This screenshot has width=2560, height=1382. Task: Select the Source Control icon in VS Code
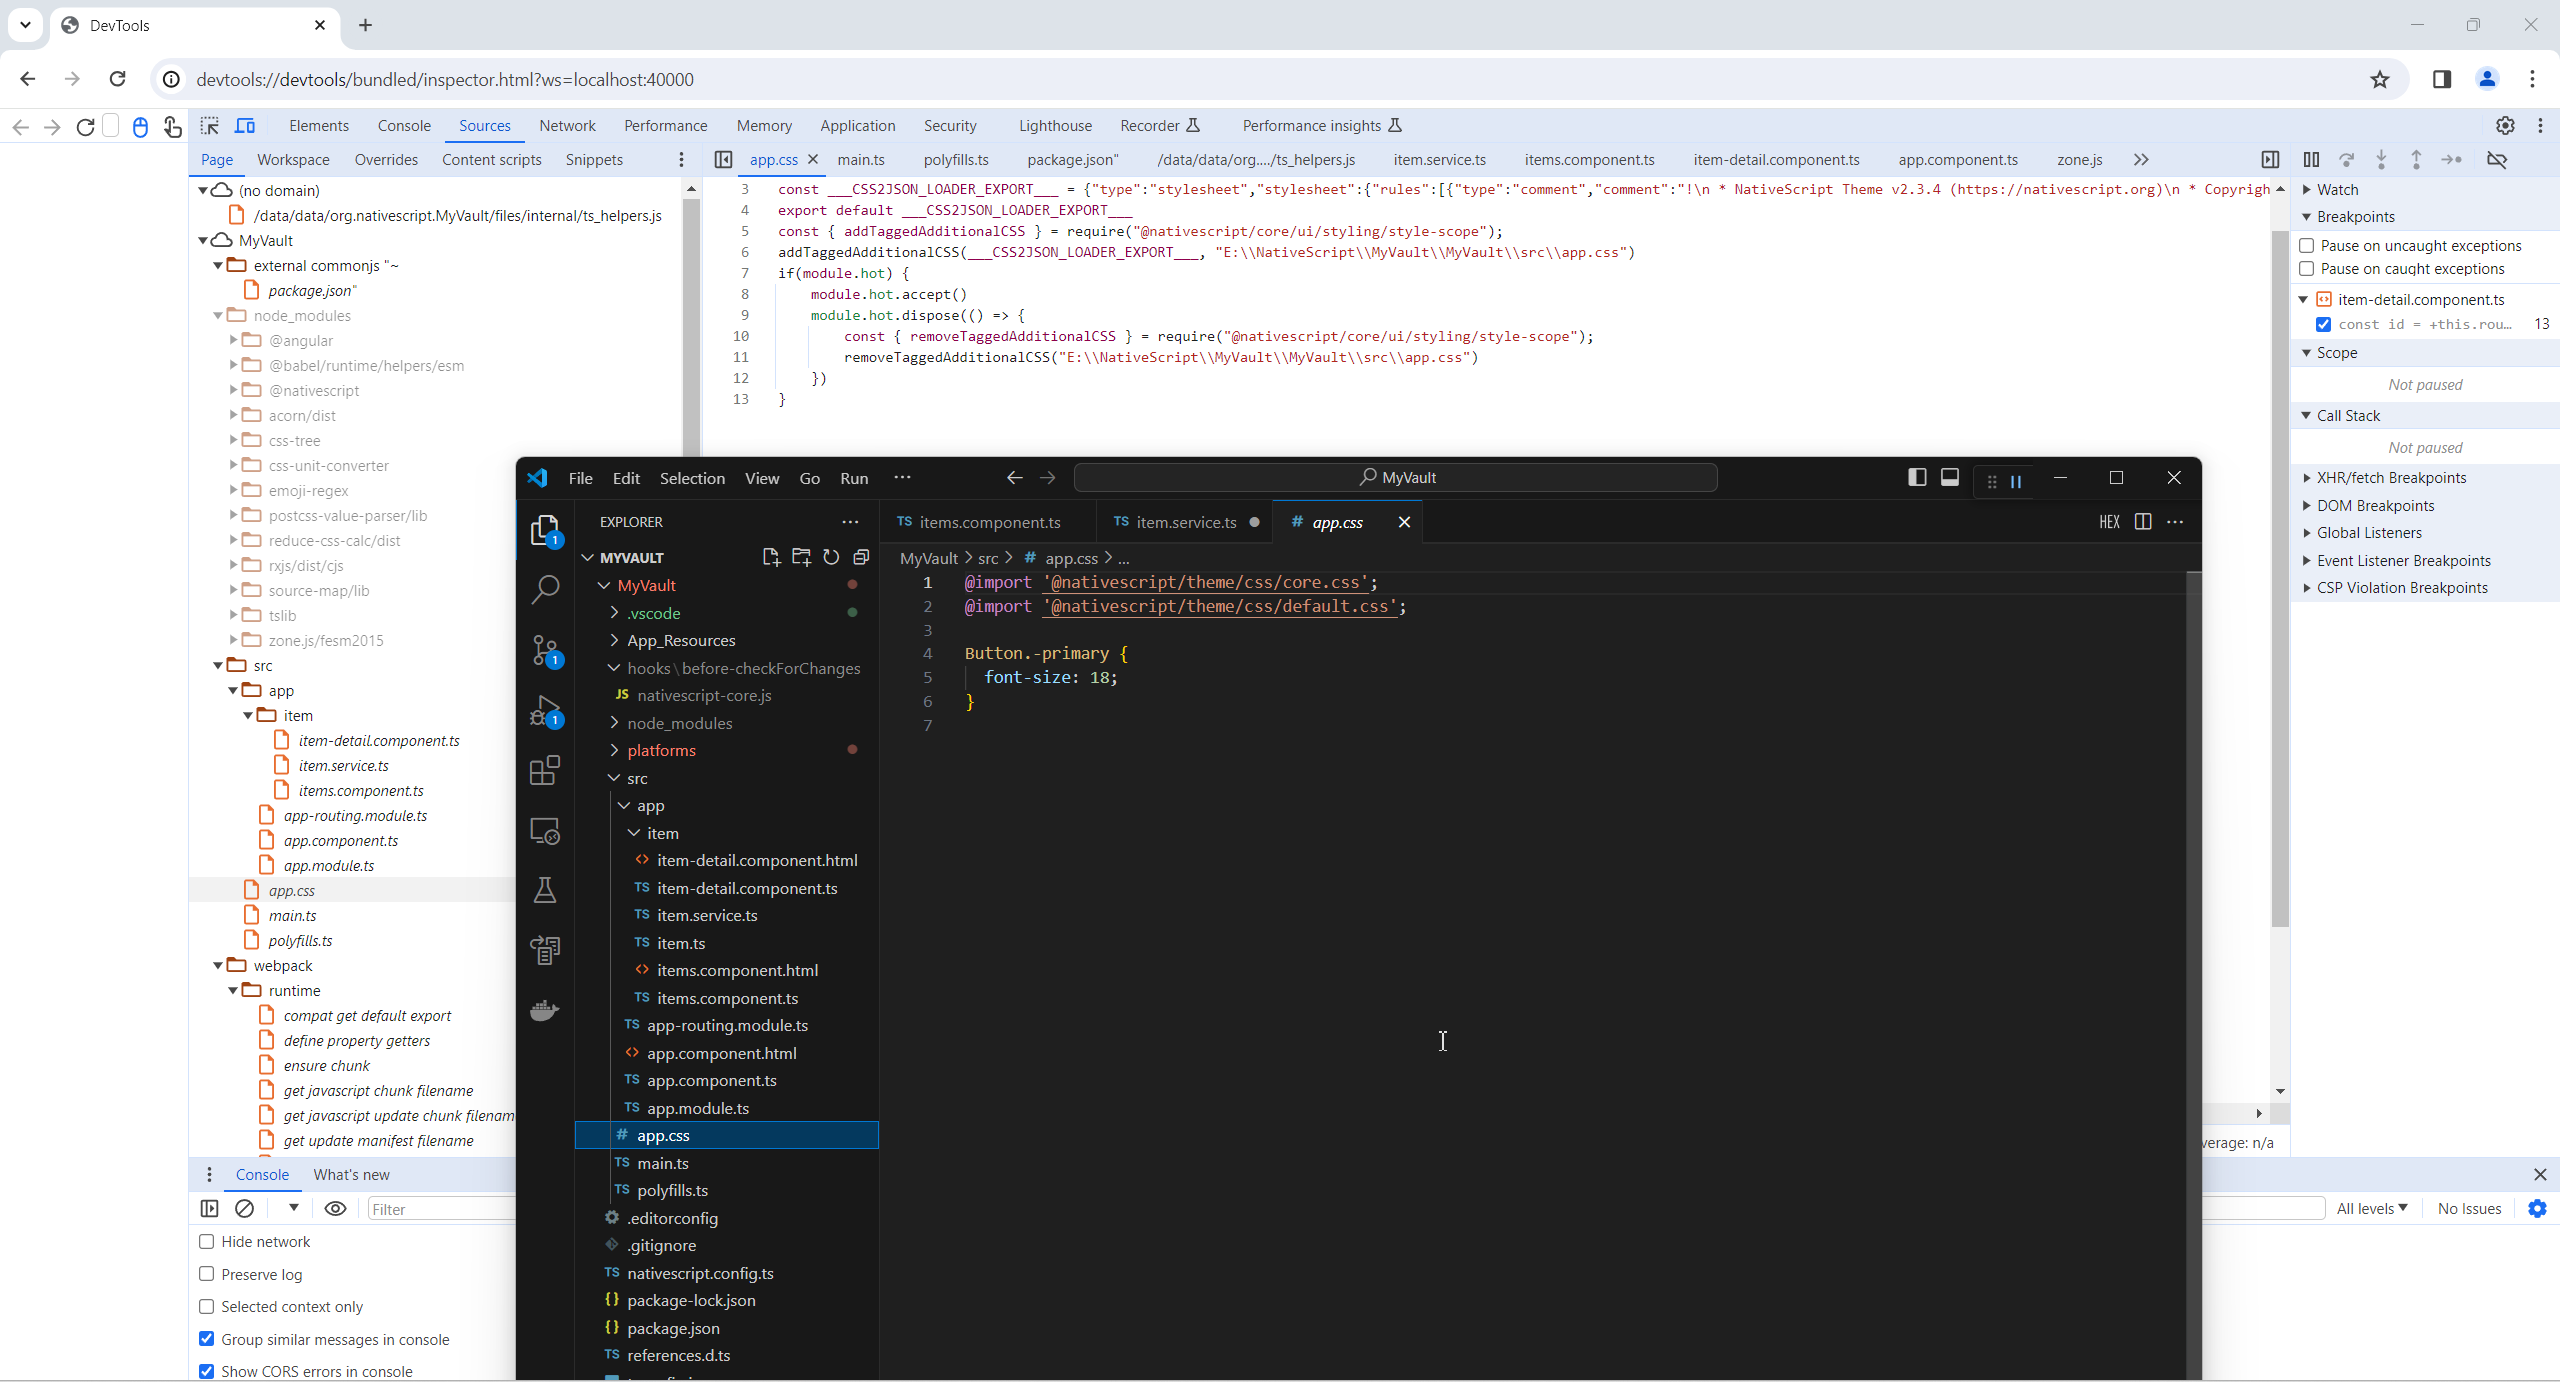pyautogui.click(x=546, y=650)
